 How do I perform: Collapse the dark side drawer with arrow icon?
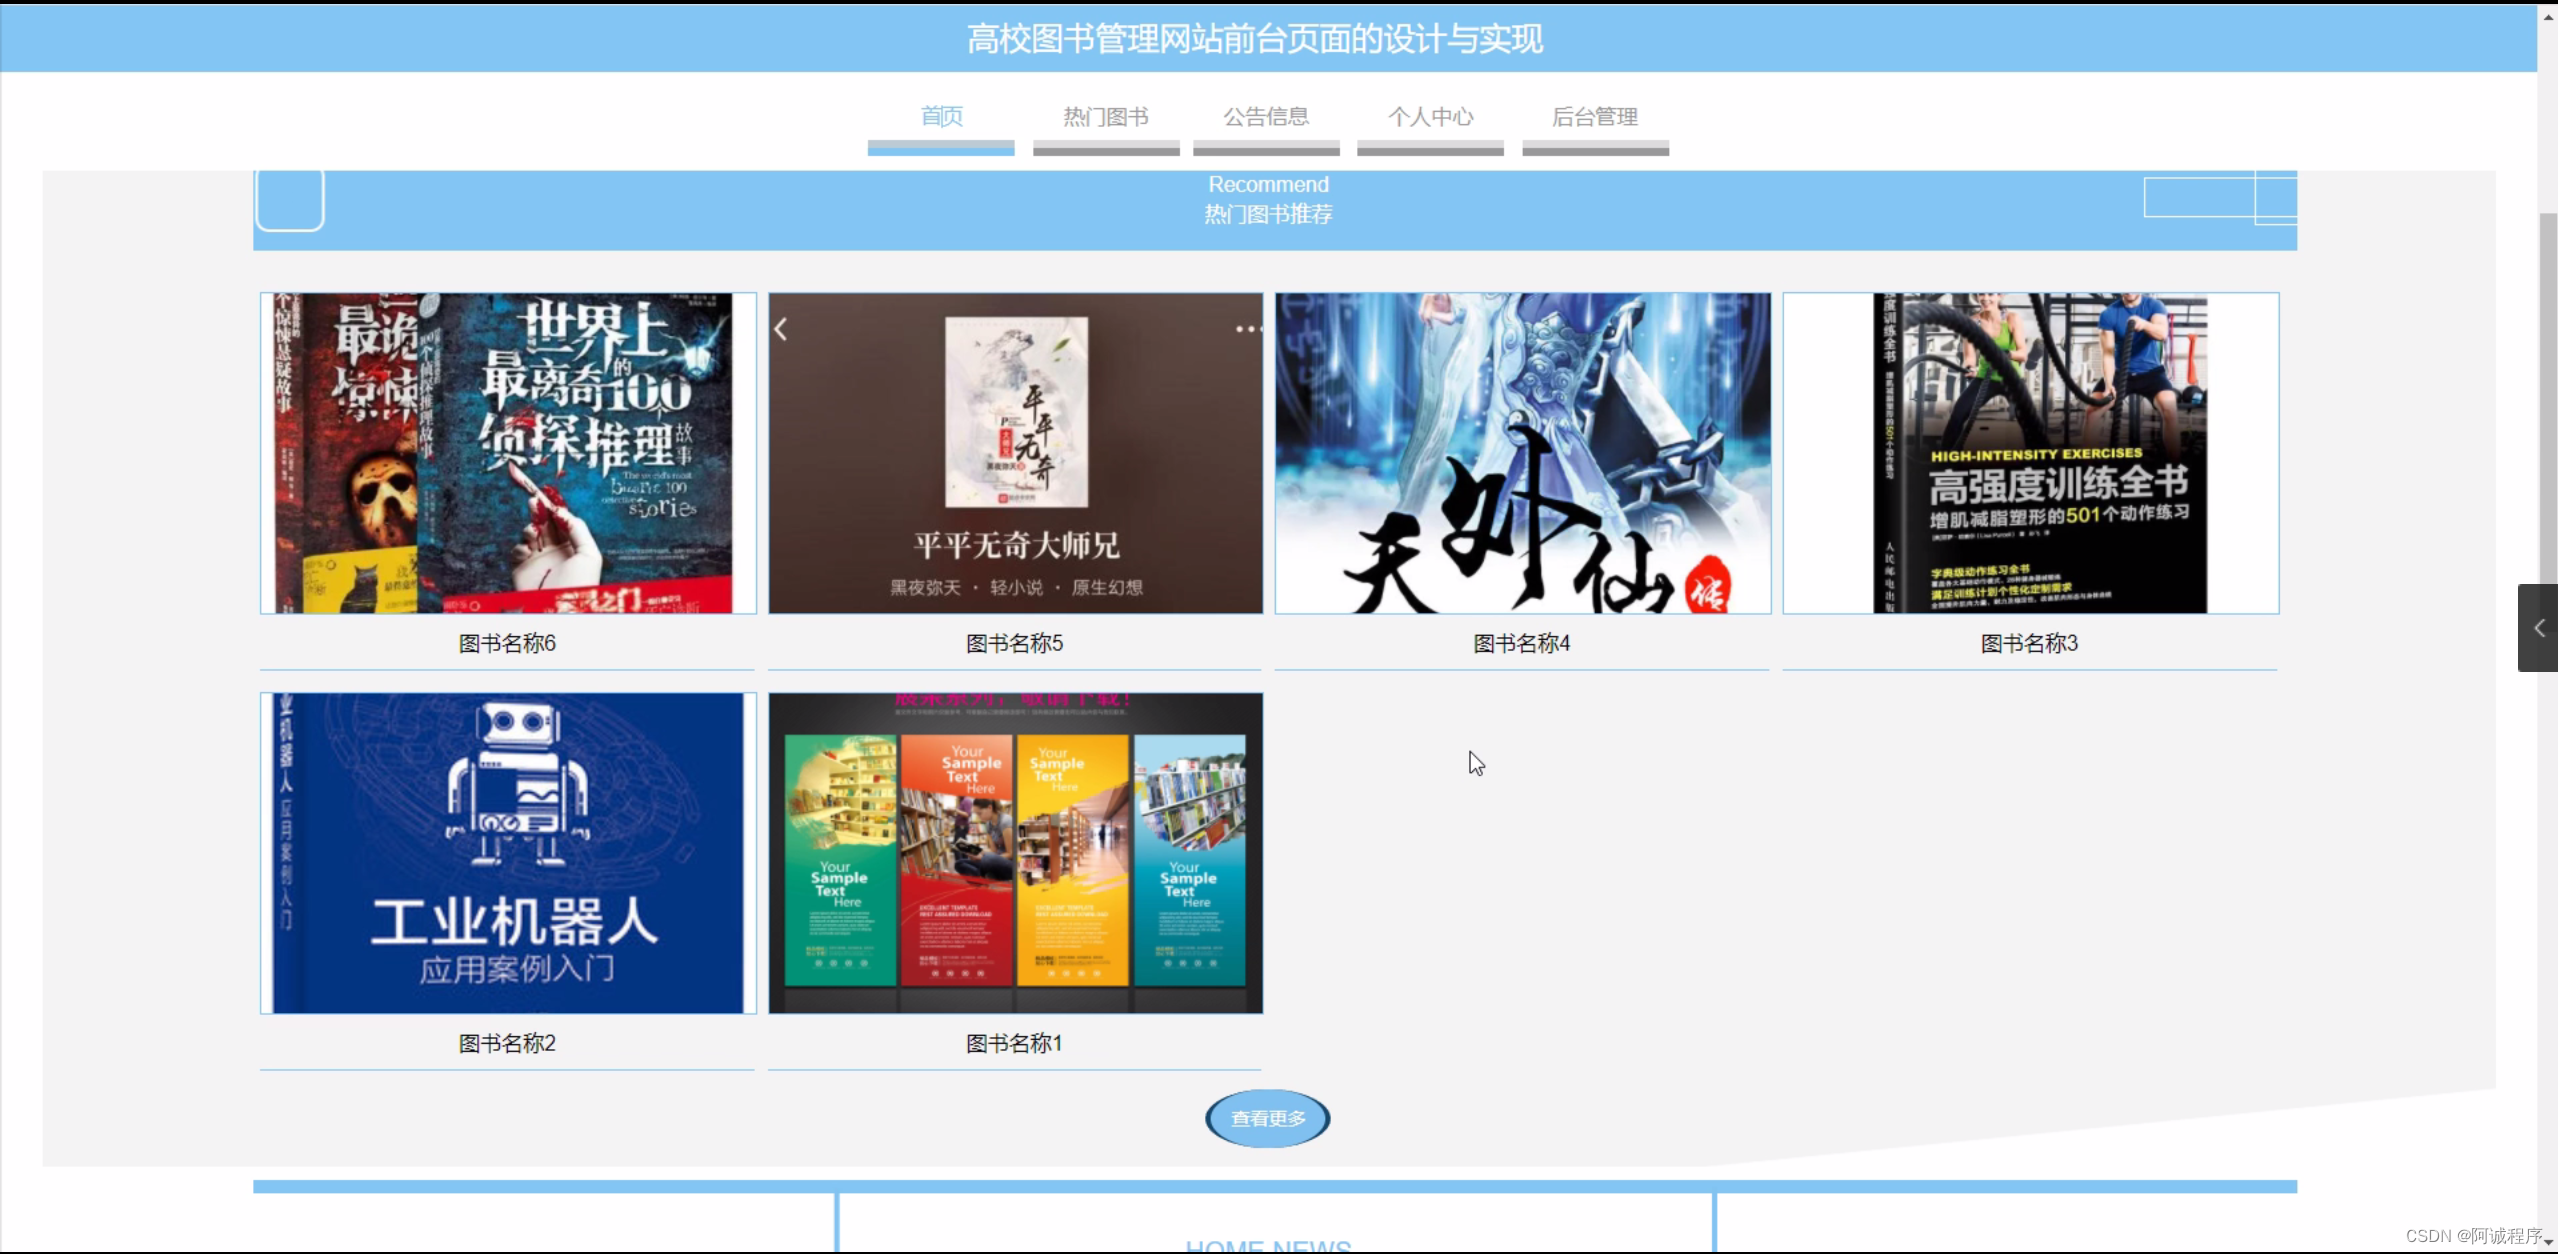coord(2539,628)
